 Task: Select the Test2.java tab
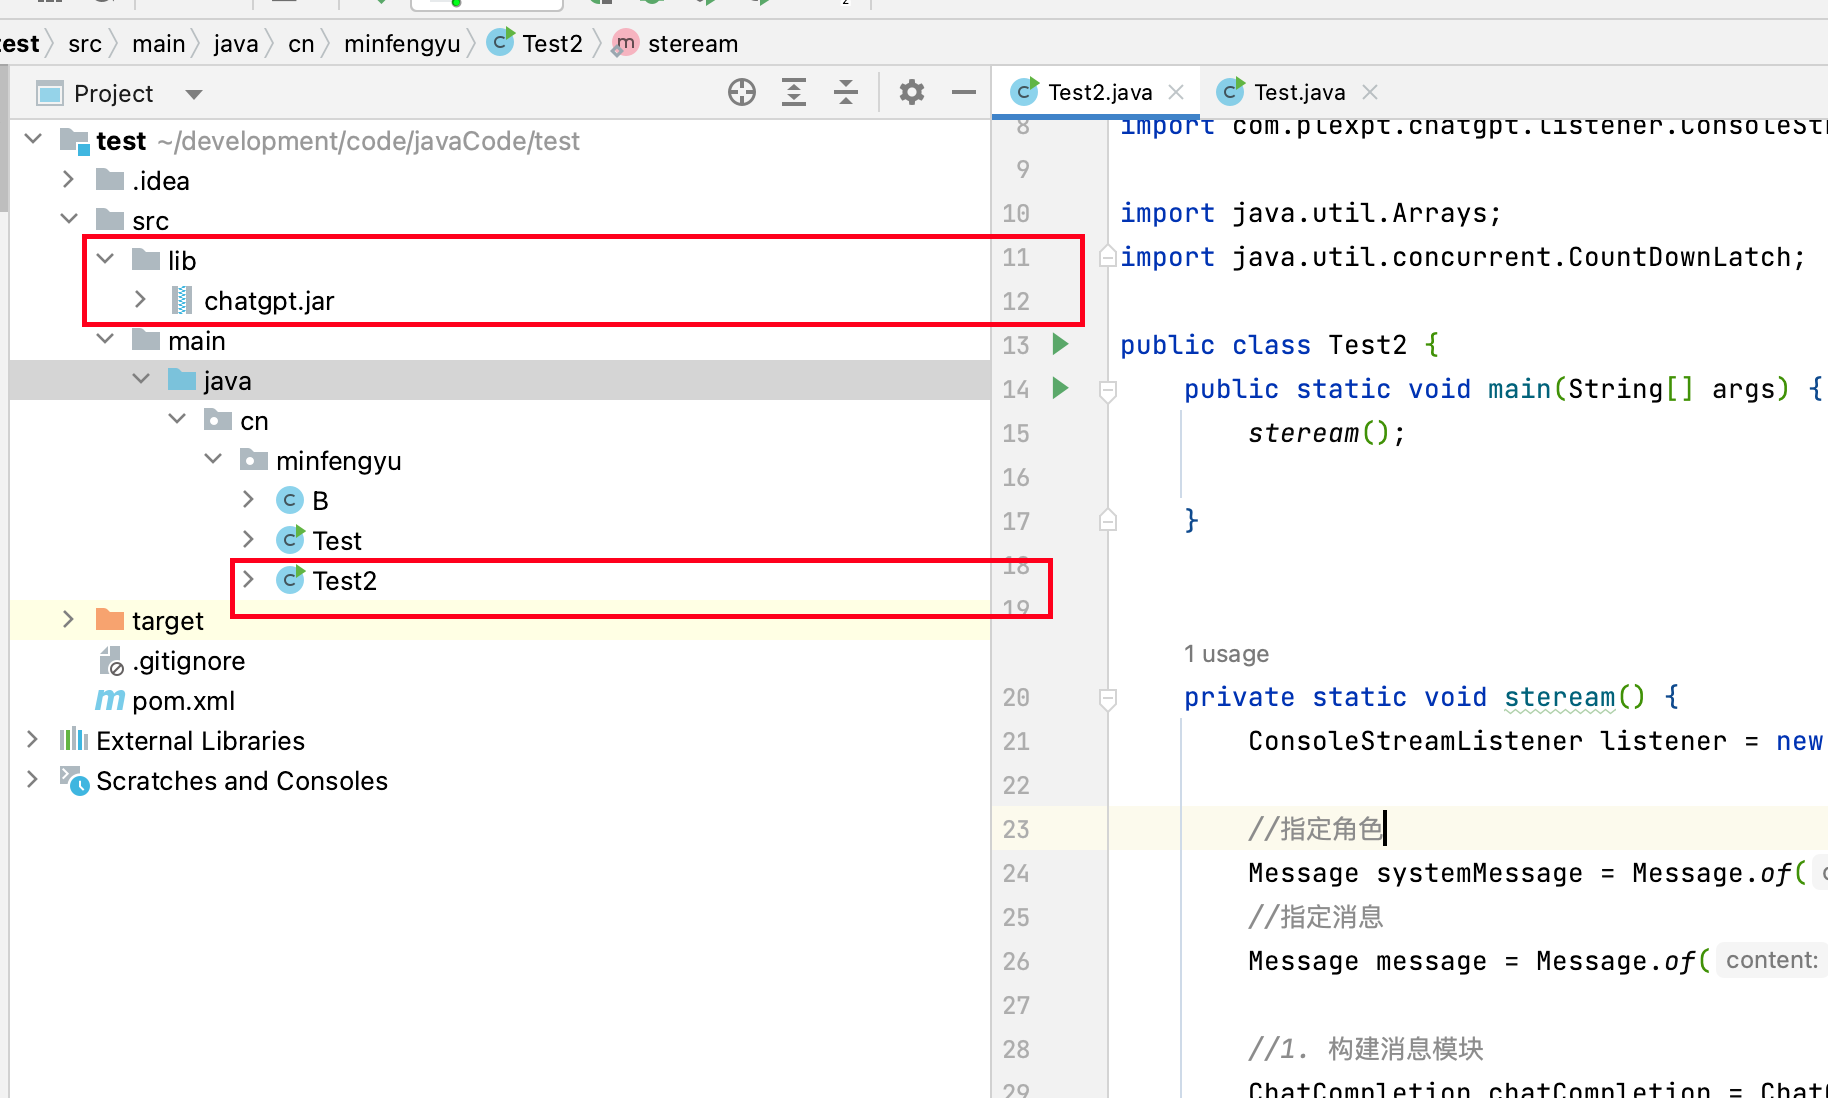(1099, 92)
